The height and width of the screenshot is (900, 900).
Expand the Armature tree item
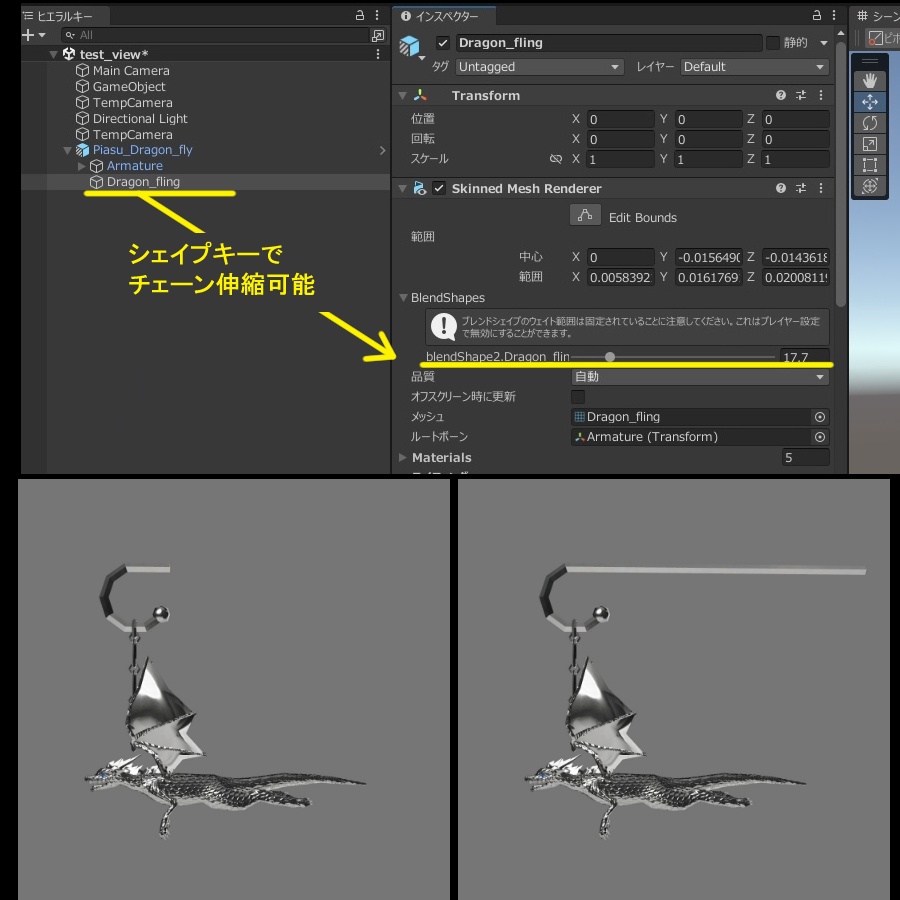[x=82, y=166]
